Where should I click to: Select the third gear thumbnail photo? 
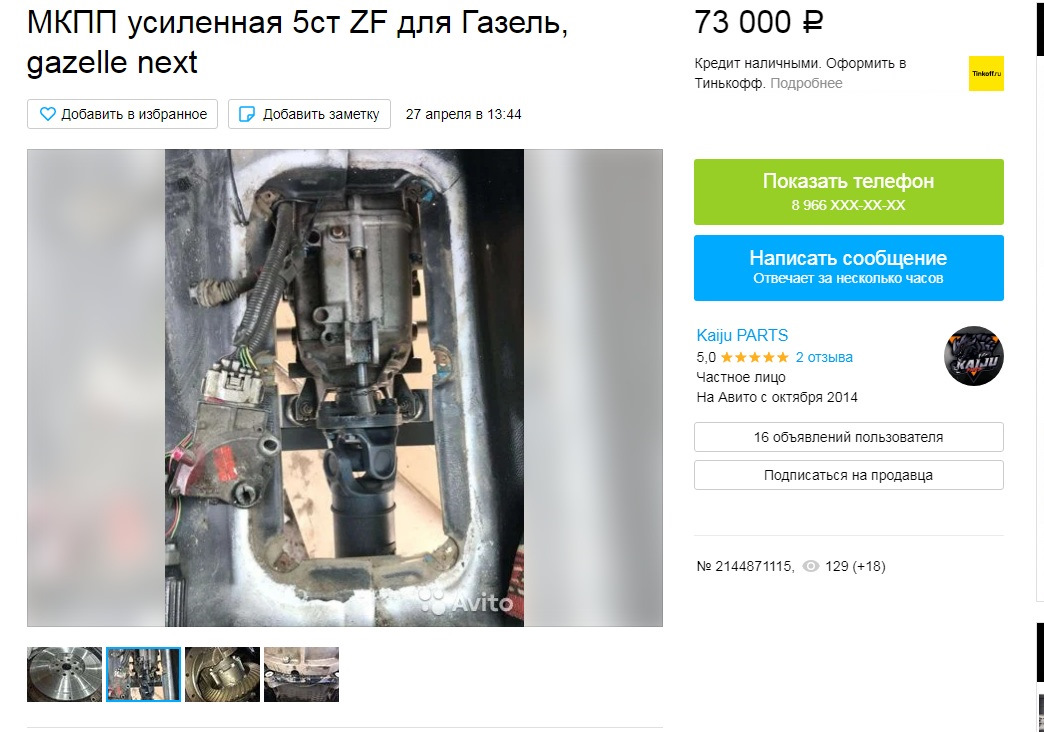pyautogui.click(x=222, y=674)
